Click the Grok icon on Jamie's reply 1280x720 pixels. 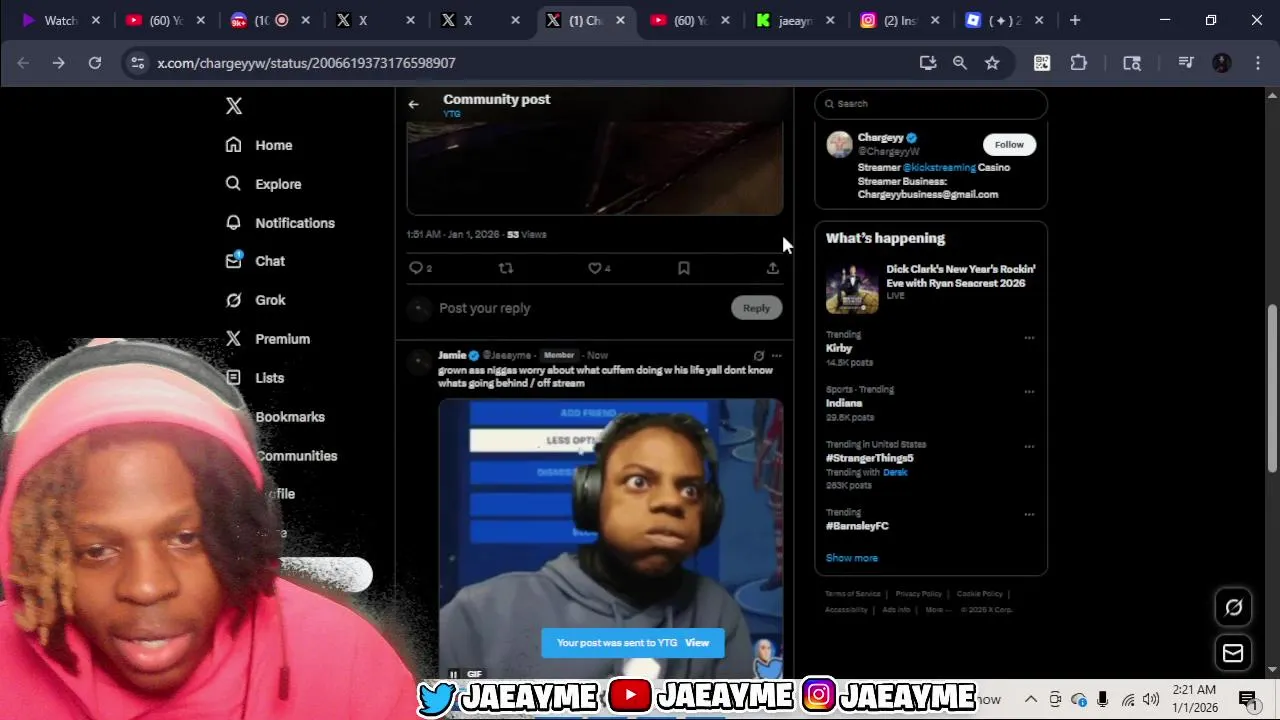[759, 355]
